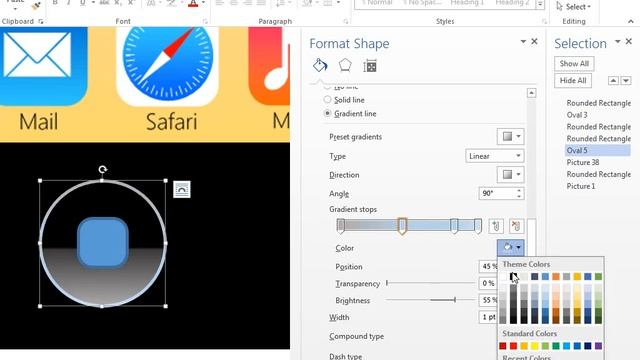Open the Preset gradients dropdown
640x360 pixels.
click(x=511, y=136)
